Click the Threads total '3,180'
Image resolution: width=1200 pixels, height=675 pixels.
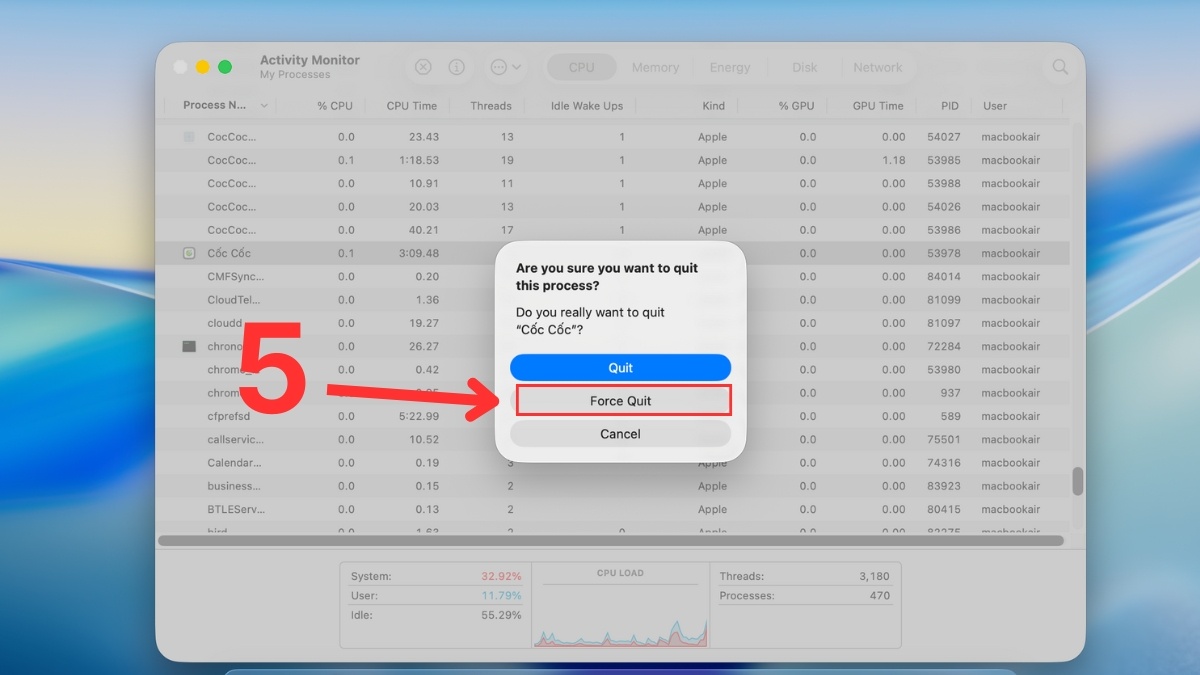873,576
